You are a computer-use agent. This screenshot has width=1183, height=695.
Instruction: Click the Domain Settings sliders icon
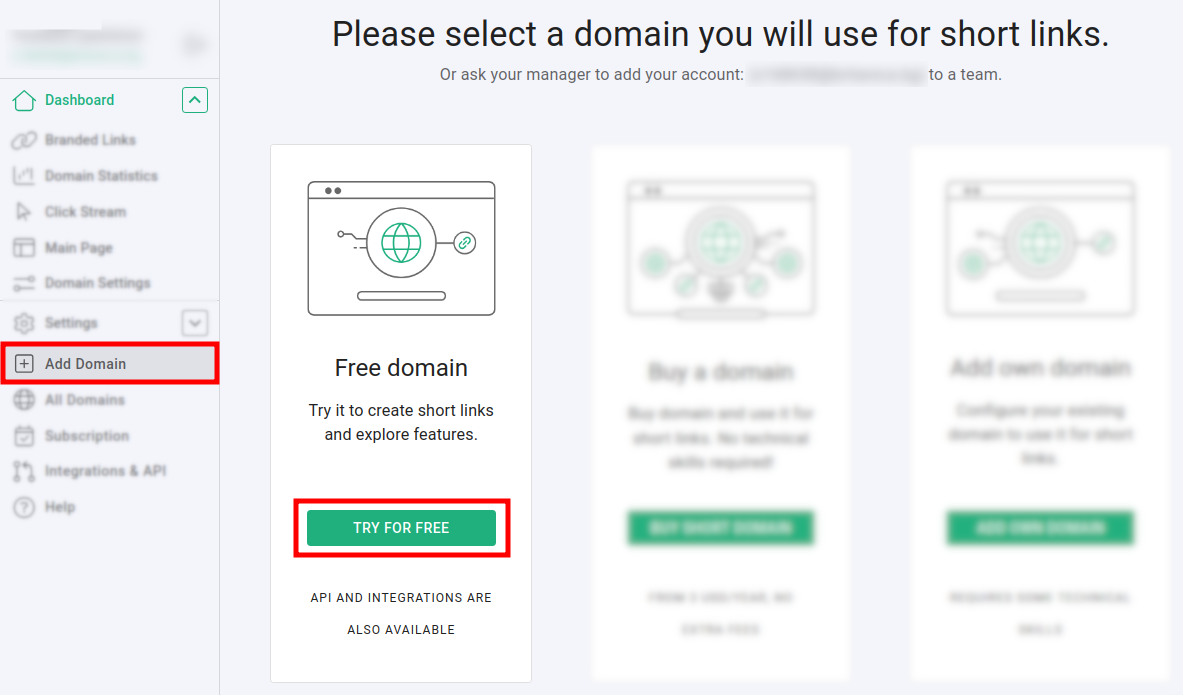[x=24, y=283]
